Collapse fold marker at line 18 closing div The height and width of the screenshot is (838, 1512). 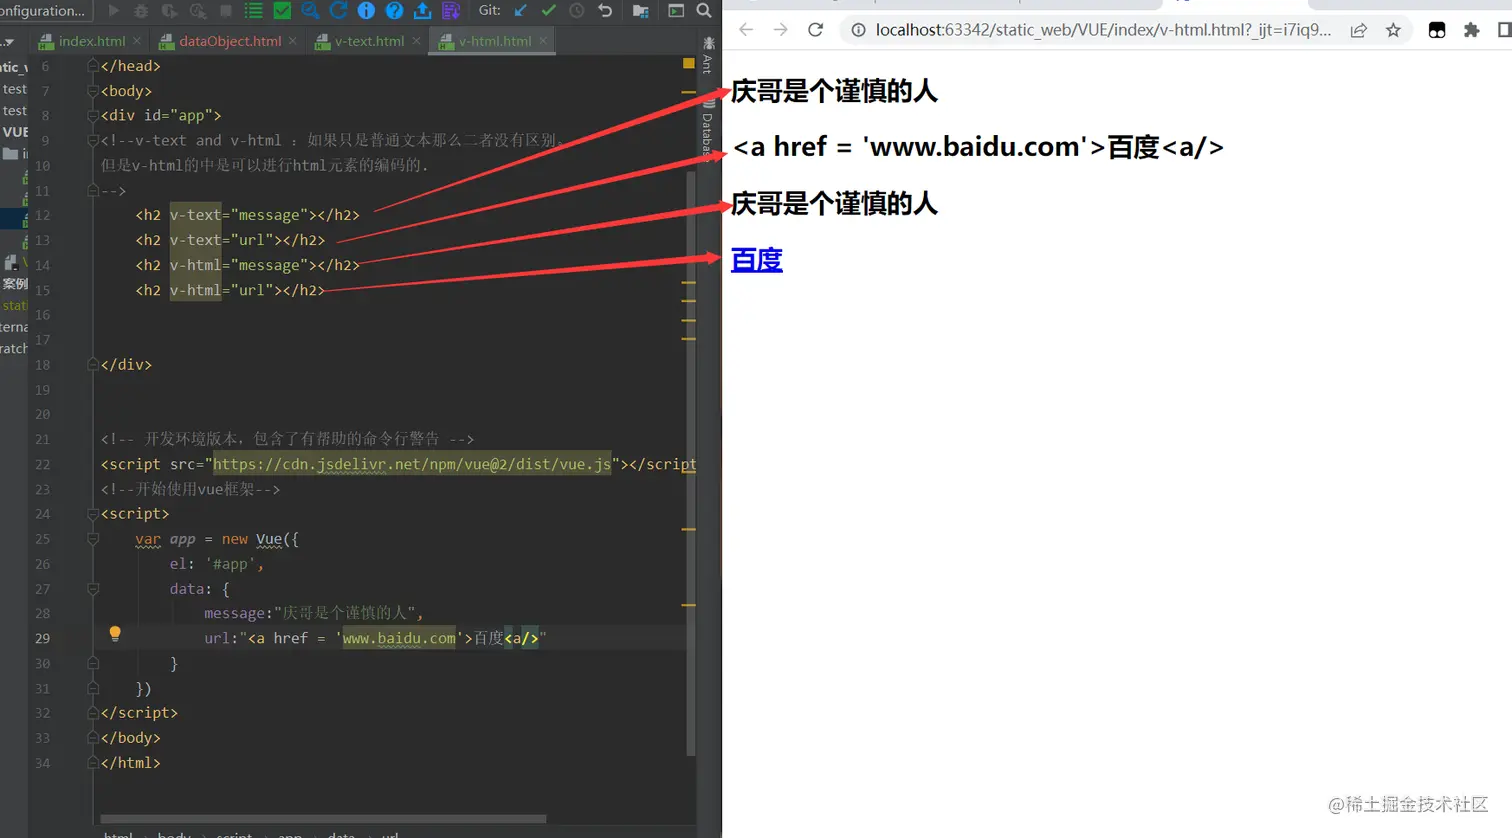pos(93,364)
